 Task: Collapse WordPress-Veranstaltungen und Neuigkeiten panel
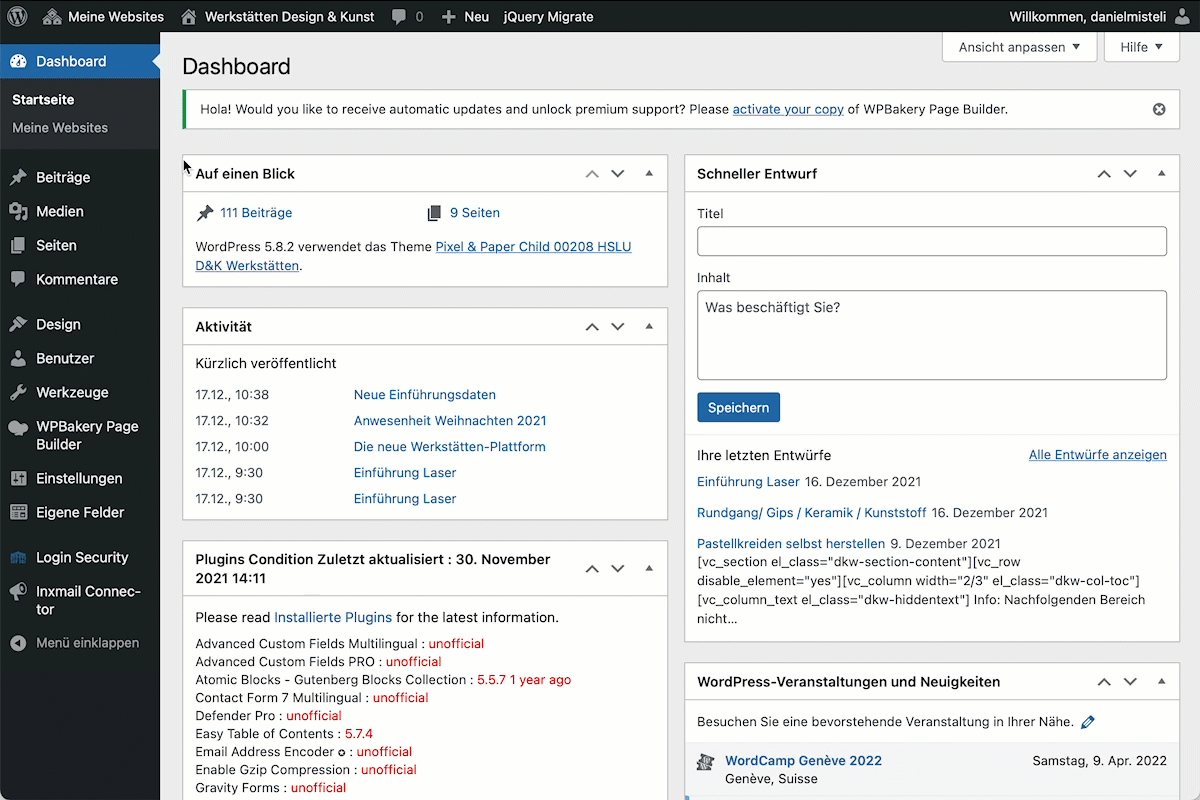point(1161,681)
